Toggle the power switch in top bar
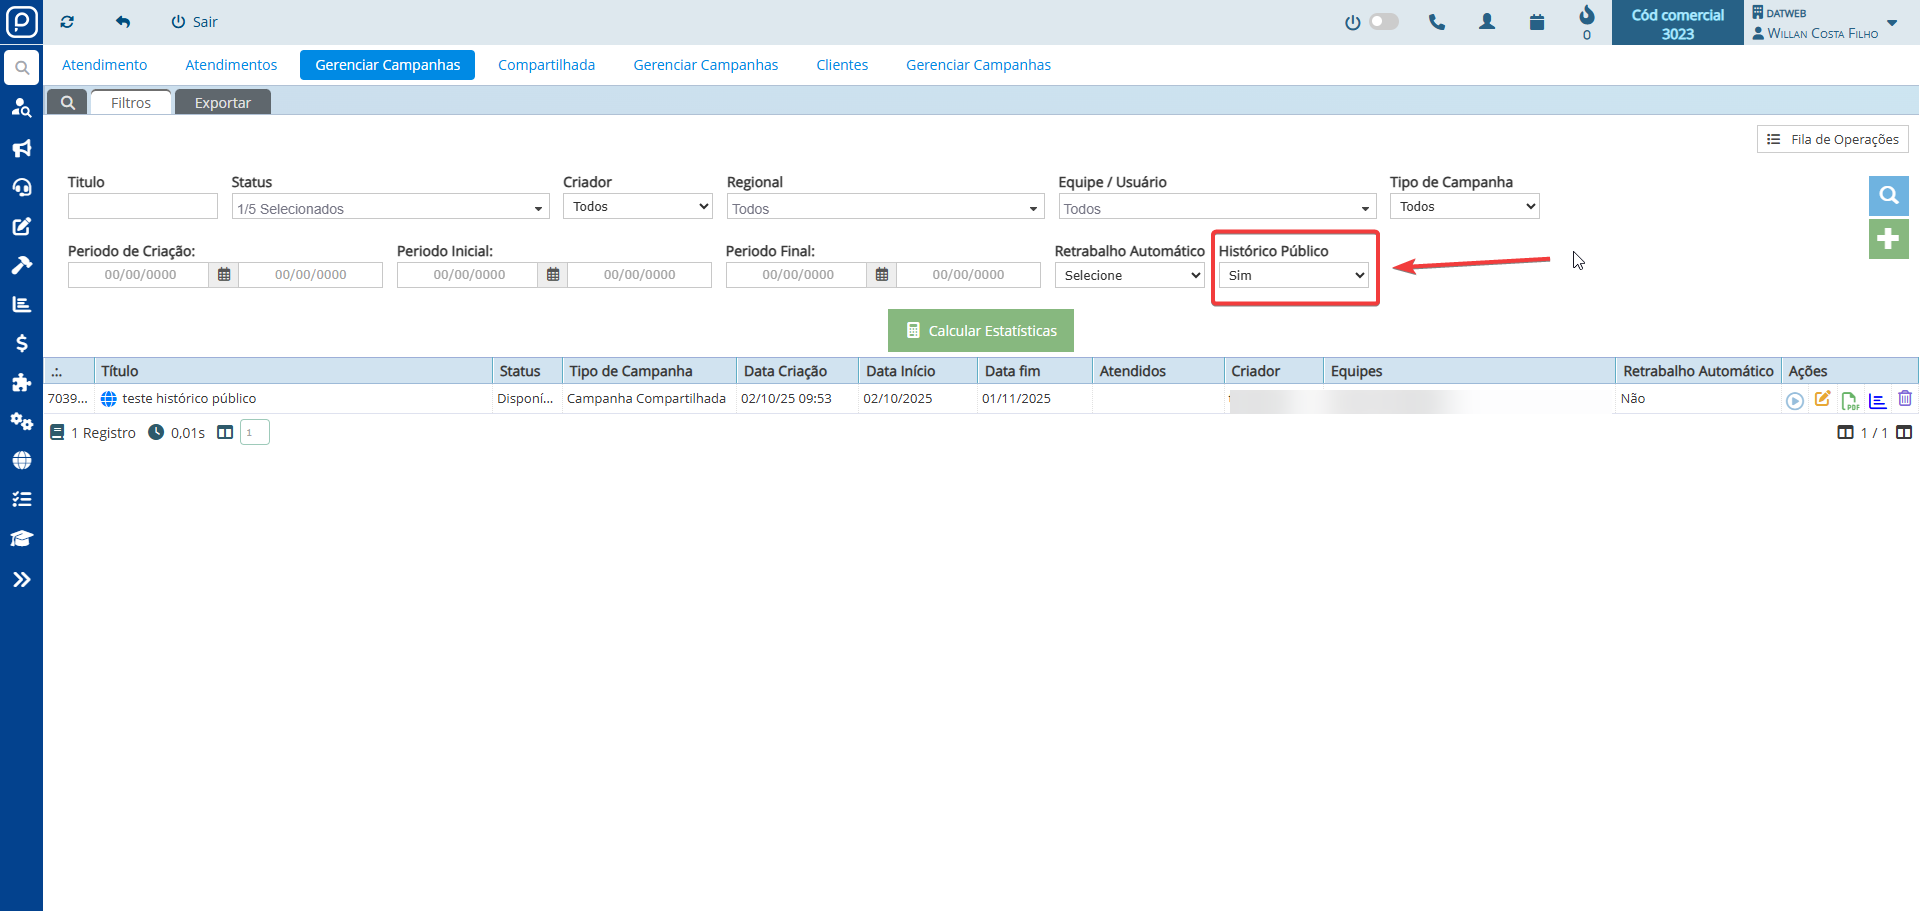1920x911 pixels. coord(1383,22)
